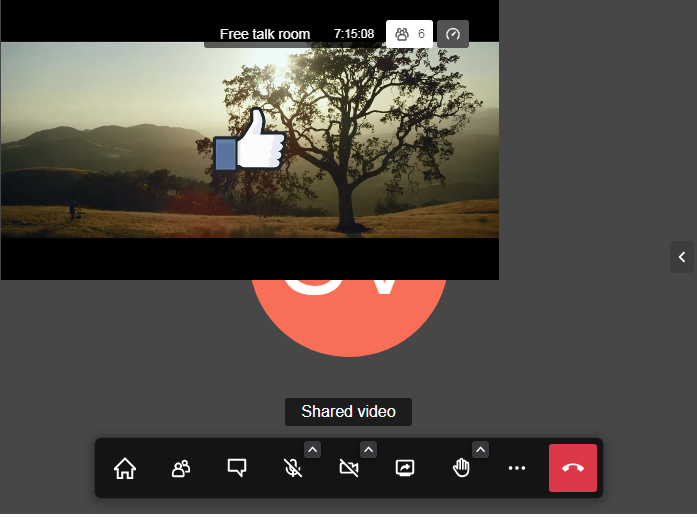This screenshot has height=519, width=697.
Task: Expand the side panel with left chevron
Action: [682, 257]
